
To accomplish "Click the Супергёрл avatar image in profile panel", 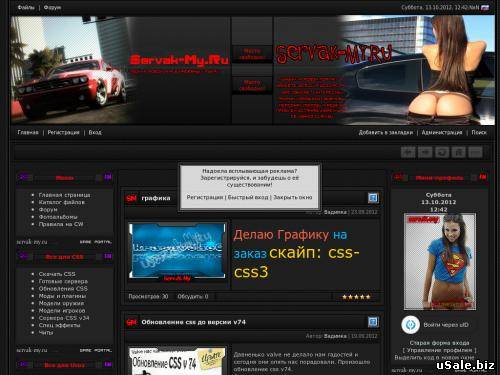I will tap(440, 262).
